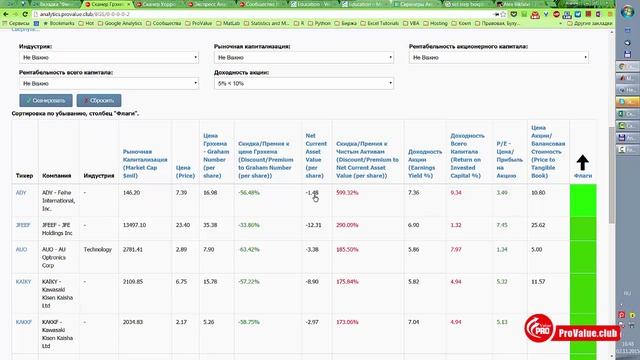Show hidden bookmarks via the overflow chevron

[x=560, y=23]
